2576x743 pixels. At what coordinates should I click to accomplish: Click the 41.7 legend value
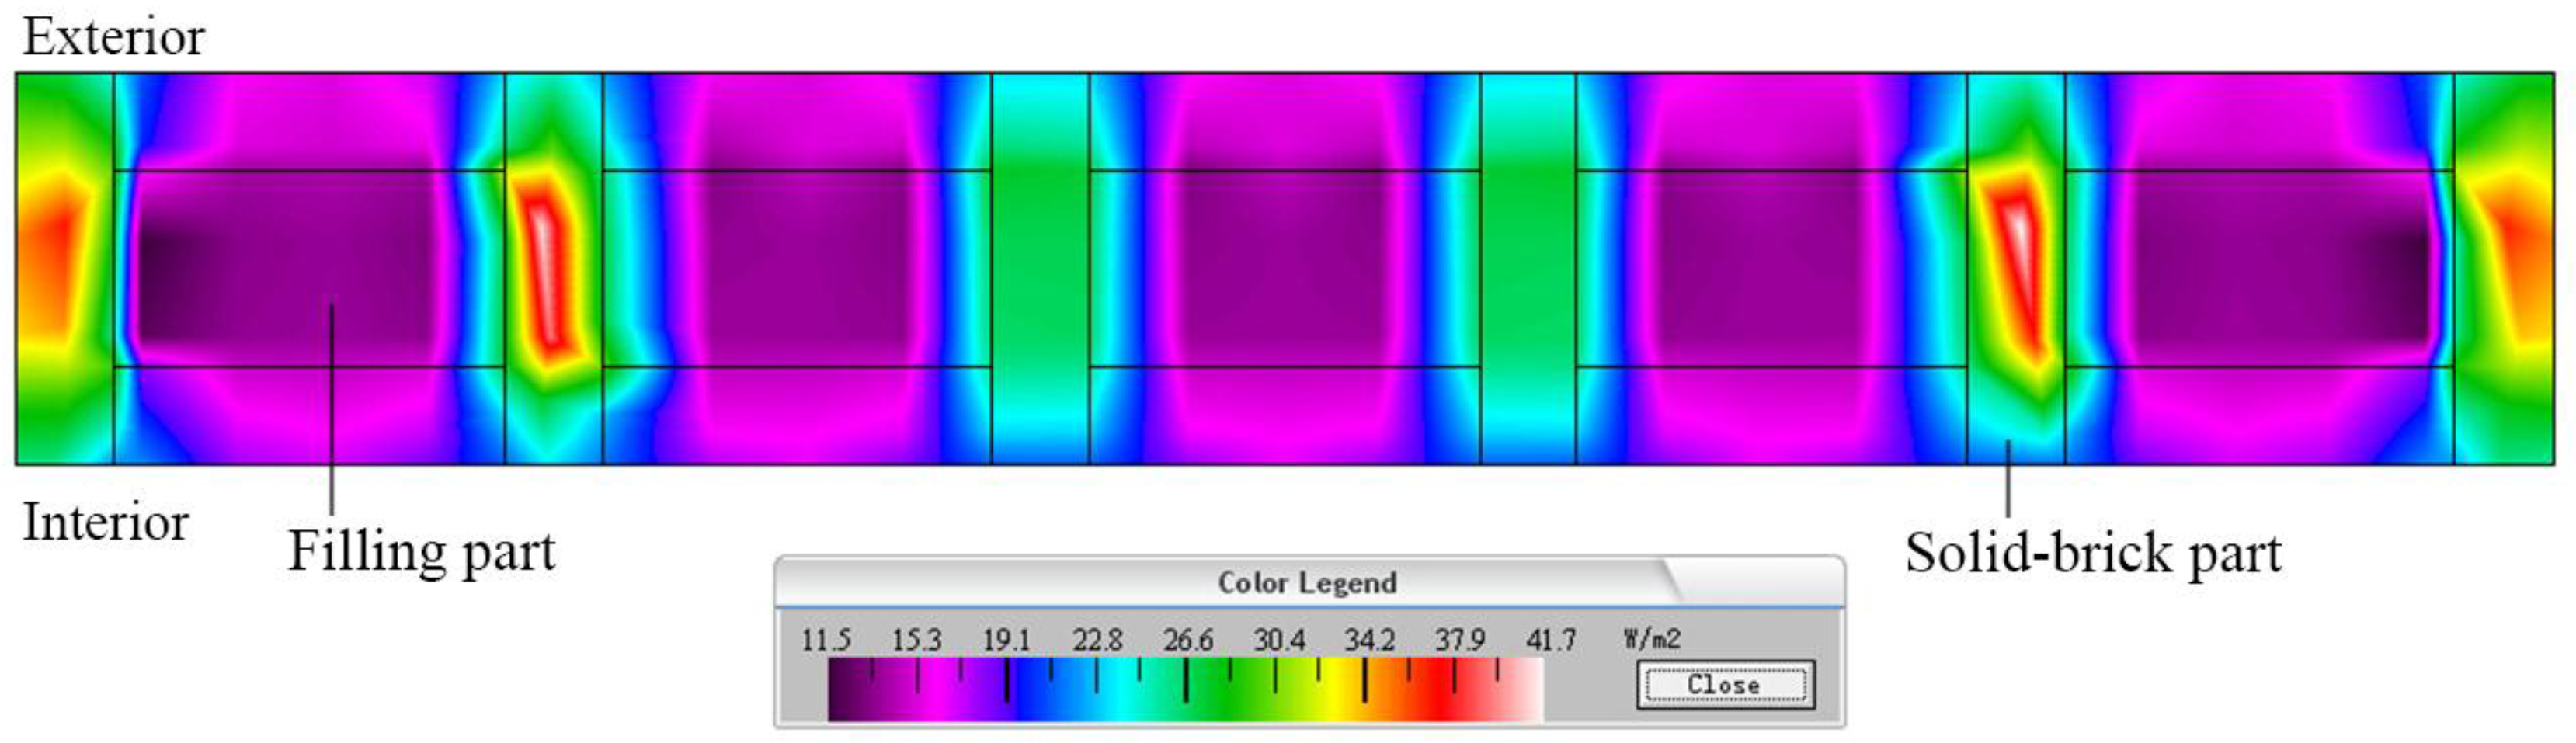point(1551,639)
